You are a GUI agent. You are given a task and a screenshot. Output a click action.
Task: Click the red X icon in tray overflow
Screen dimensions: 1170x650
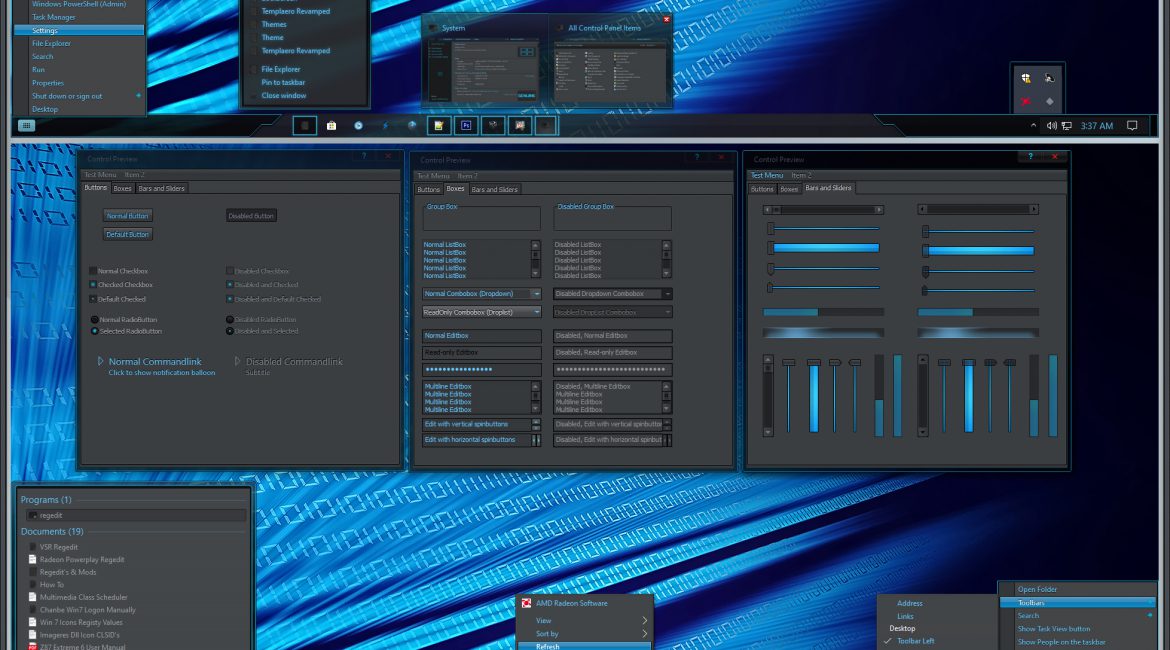[x=1026, y=101]
